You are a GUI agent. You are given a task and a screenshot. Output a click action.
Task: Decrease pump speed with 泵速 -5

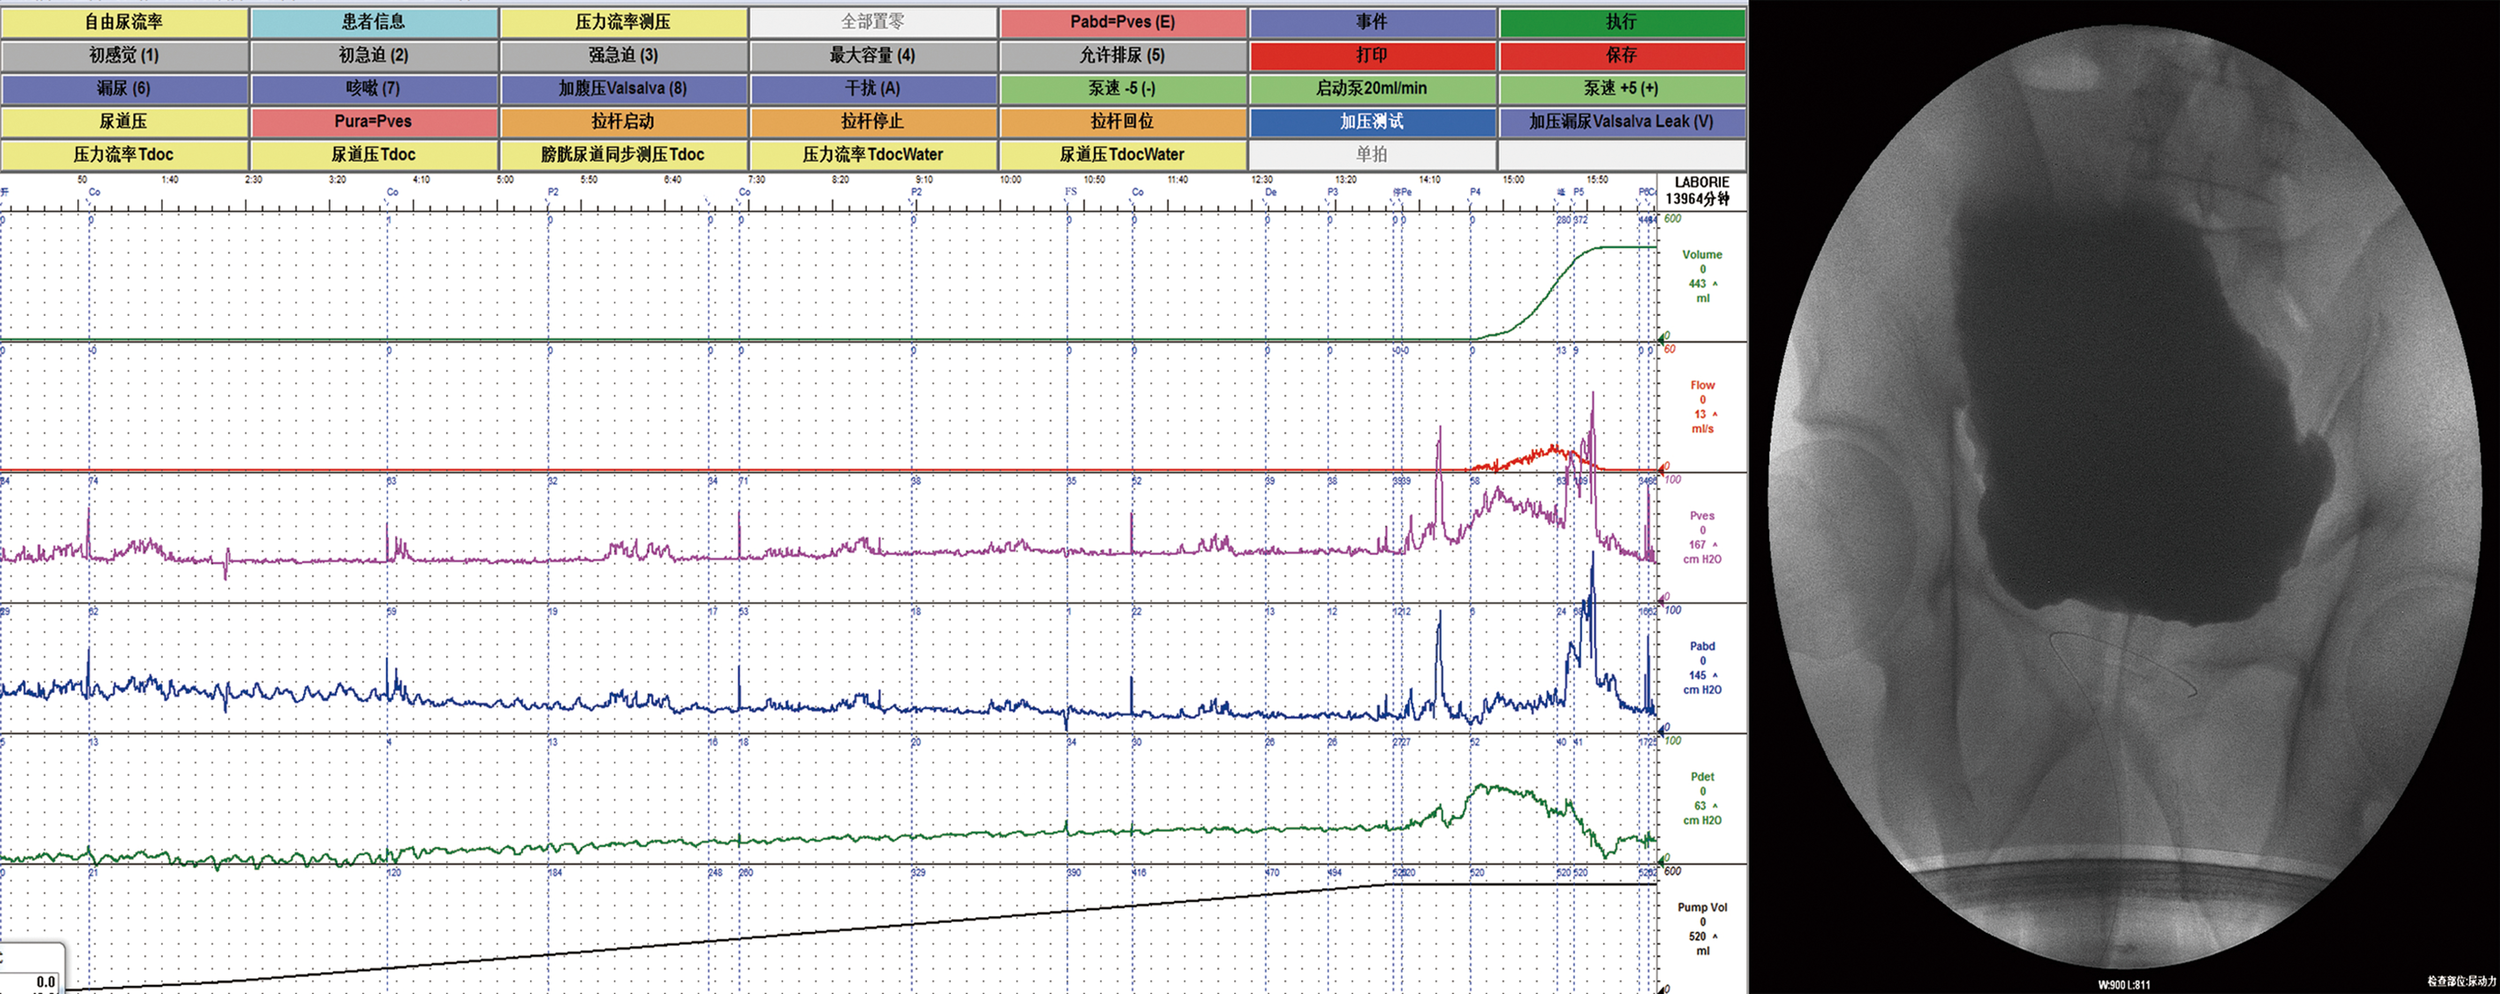pyautogui.click(x=1122, y=88)
